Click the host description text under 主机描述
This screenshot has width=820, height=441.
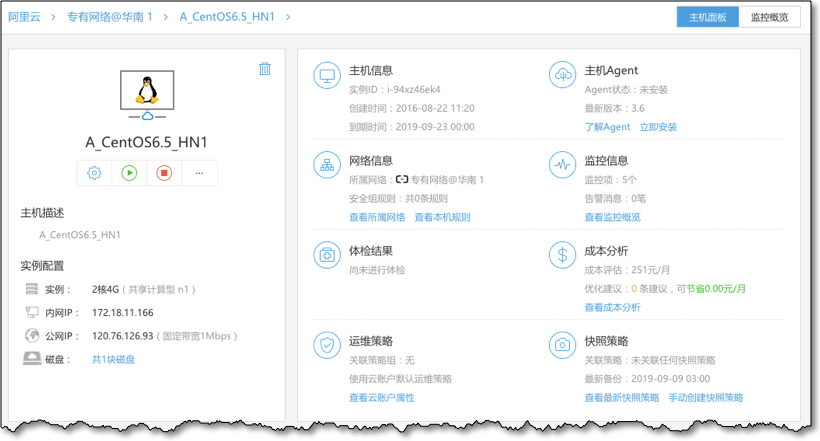[x=79, y=235]
